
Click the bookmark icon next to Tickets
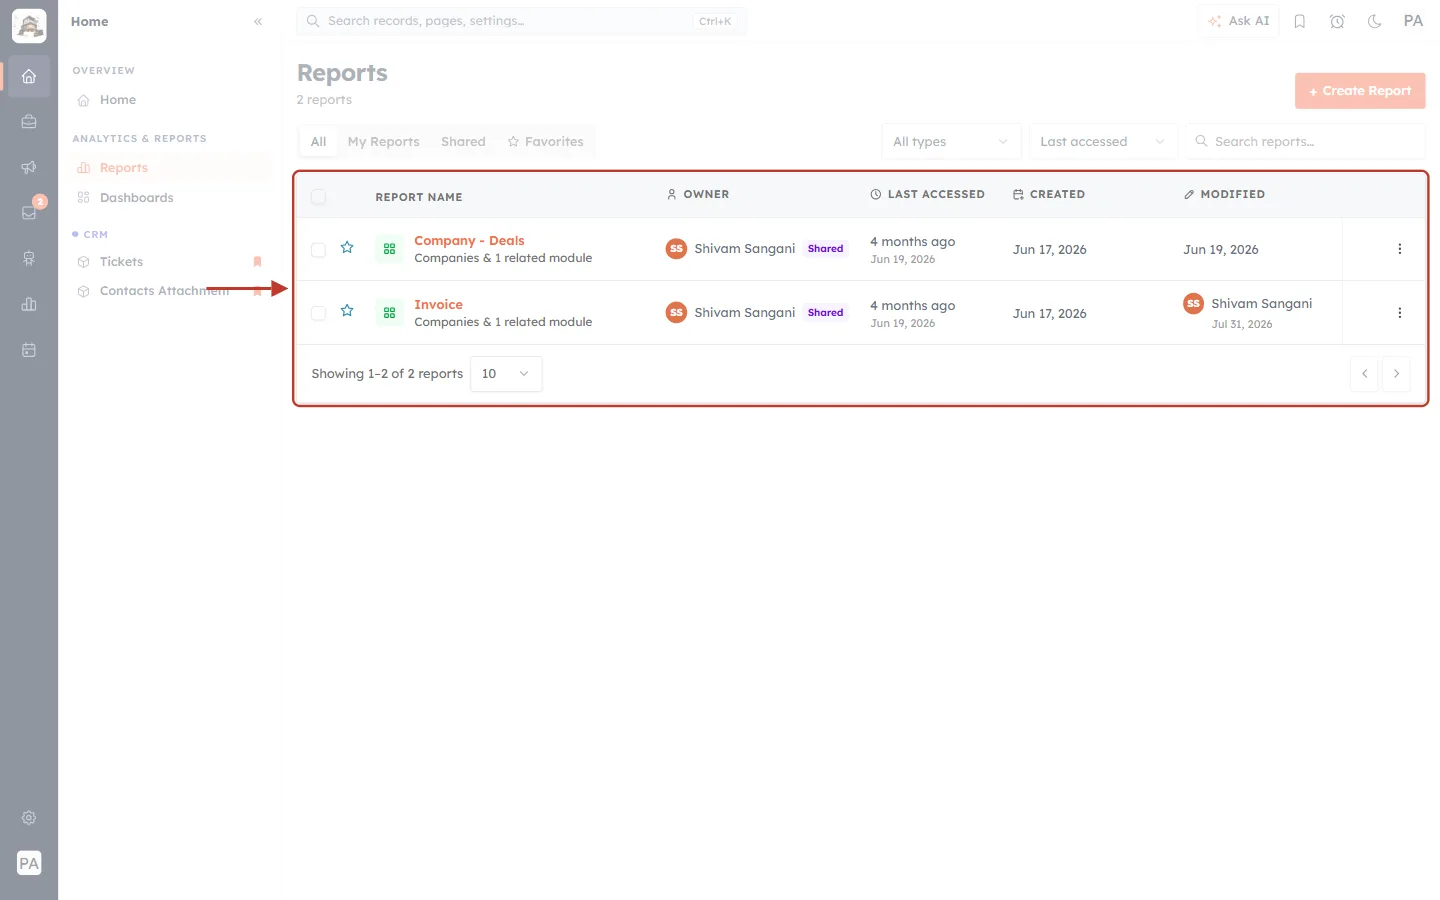[x=257, y=262]
